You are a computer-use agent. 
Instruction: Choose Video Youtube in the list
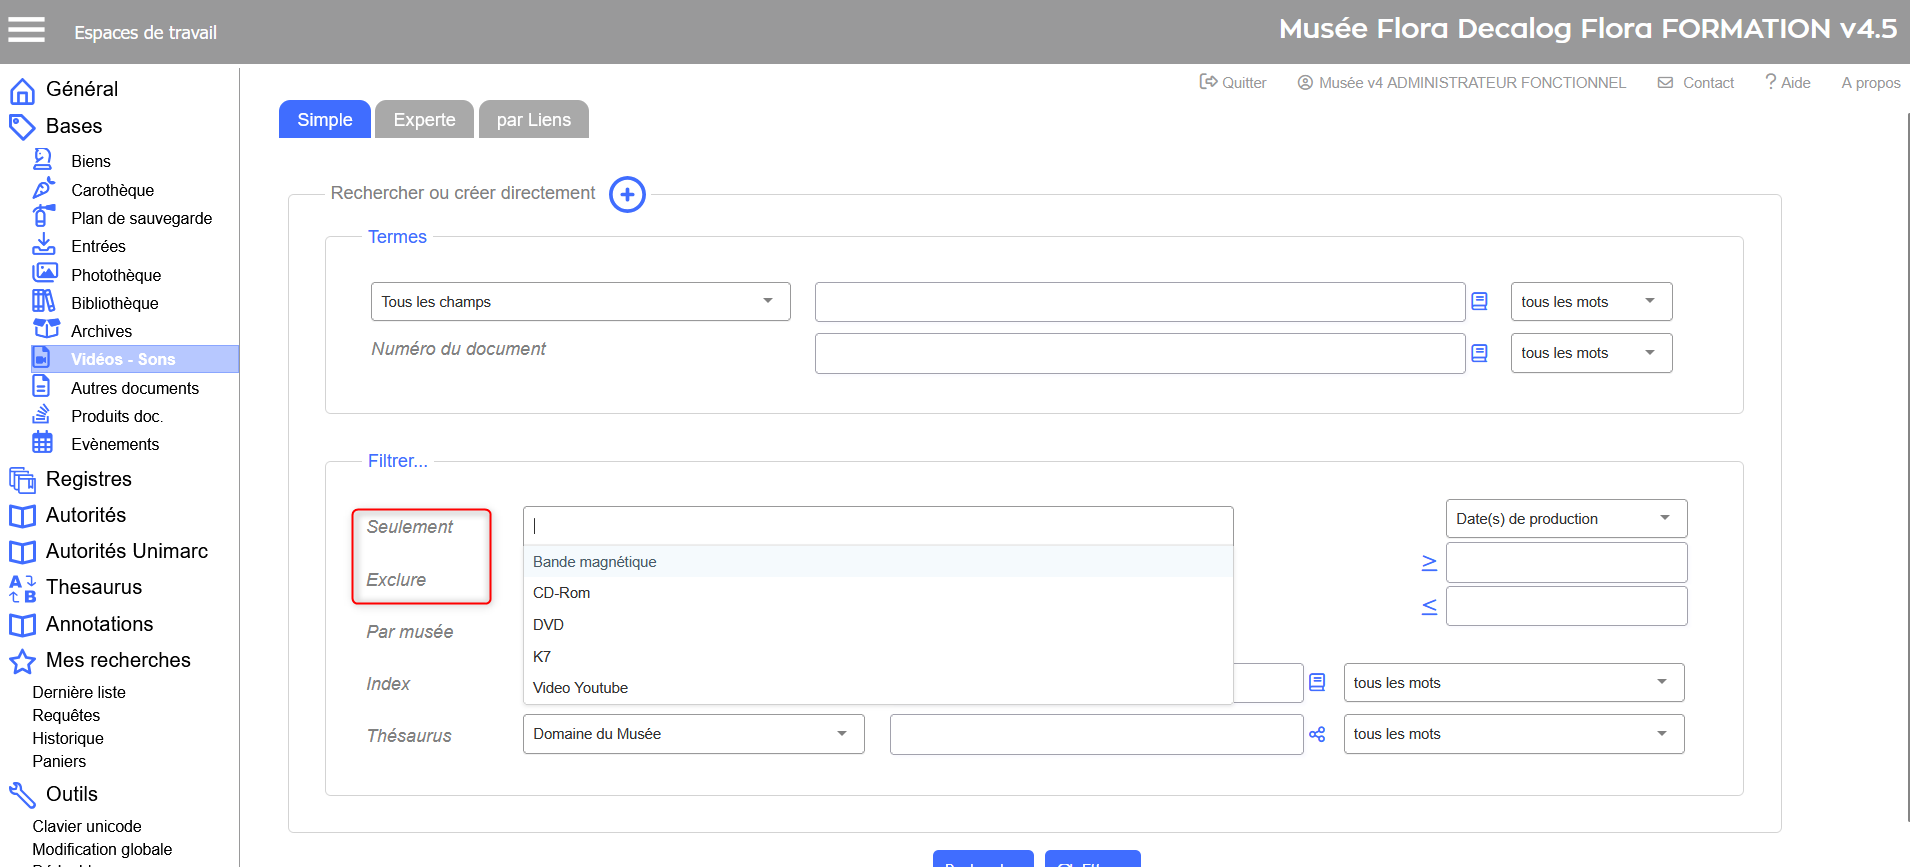[x=580, y=688]
